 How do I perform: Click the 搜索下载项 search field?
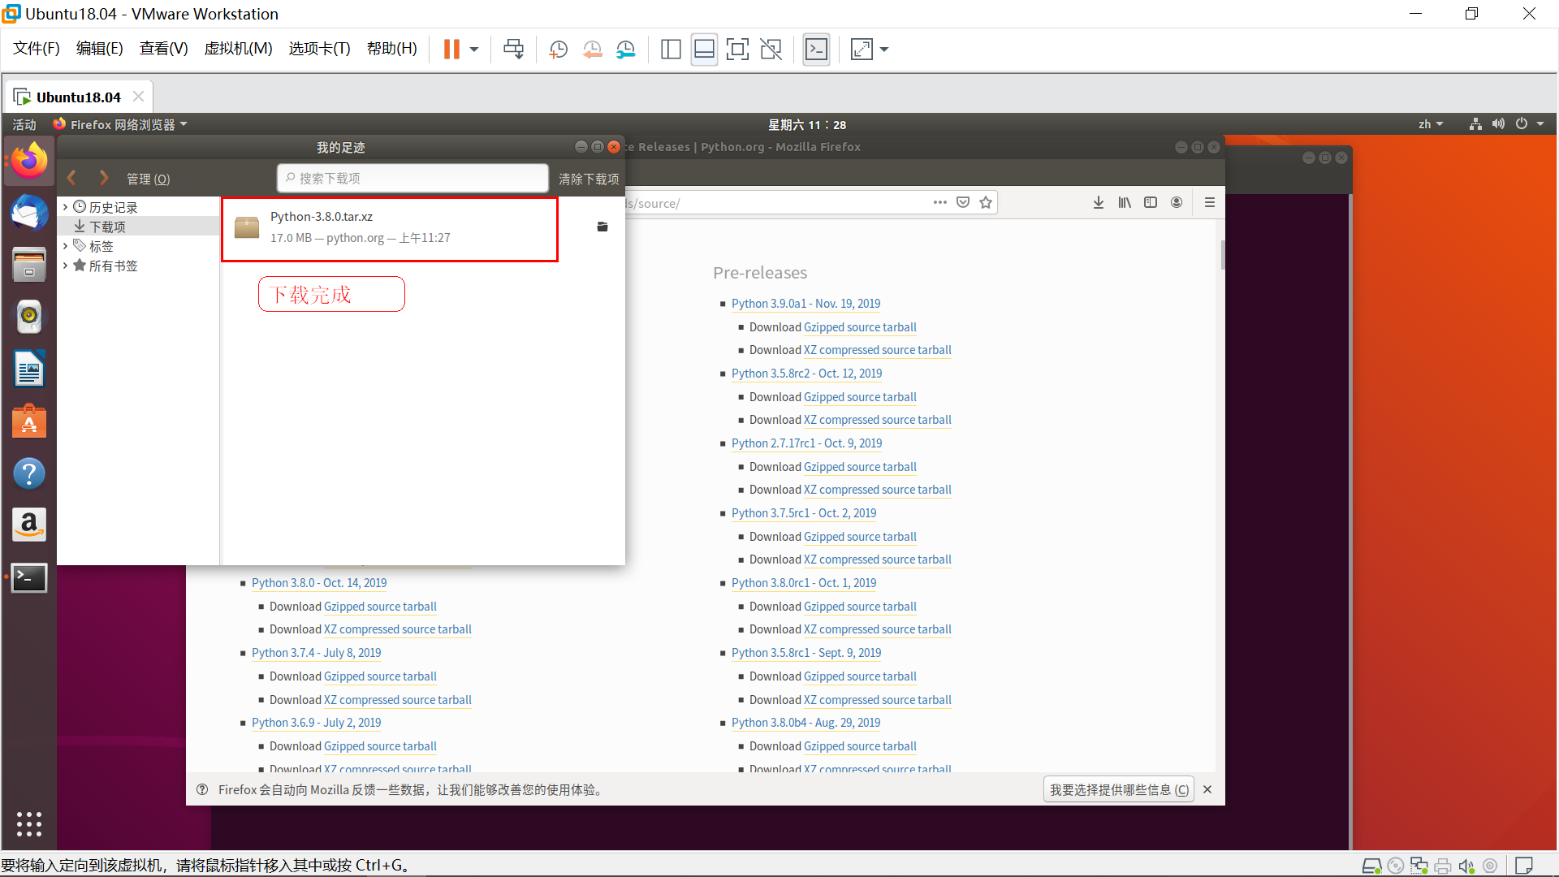coord(412,178)
